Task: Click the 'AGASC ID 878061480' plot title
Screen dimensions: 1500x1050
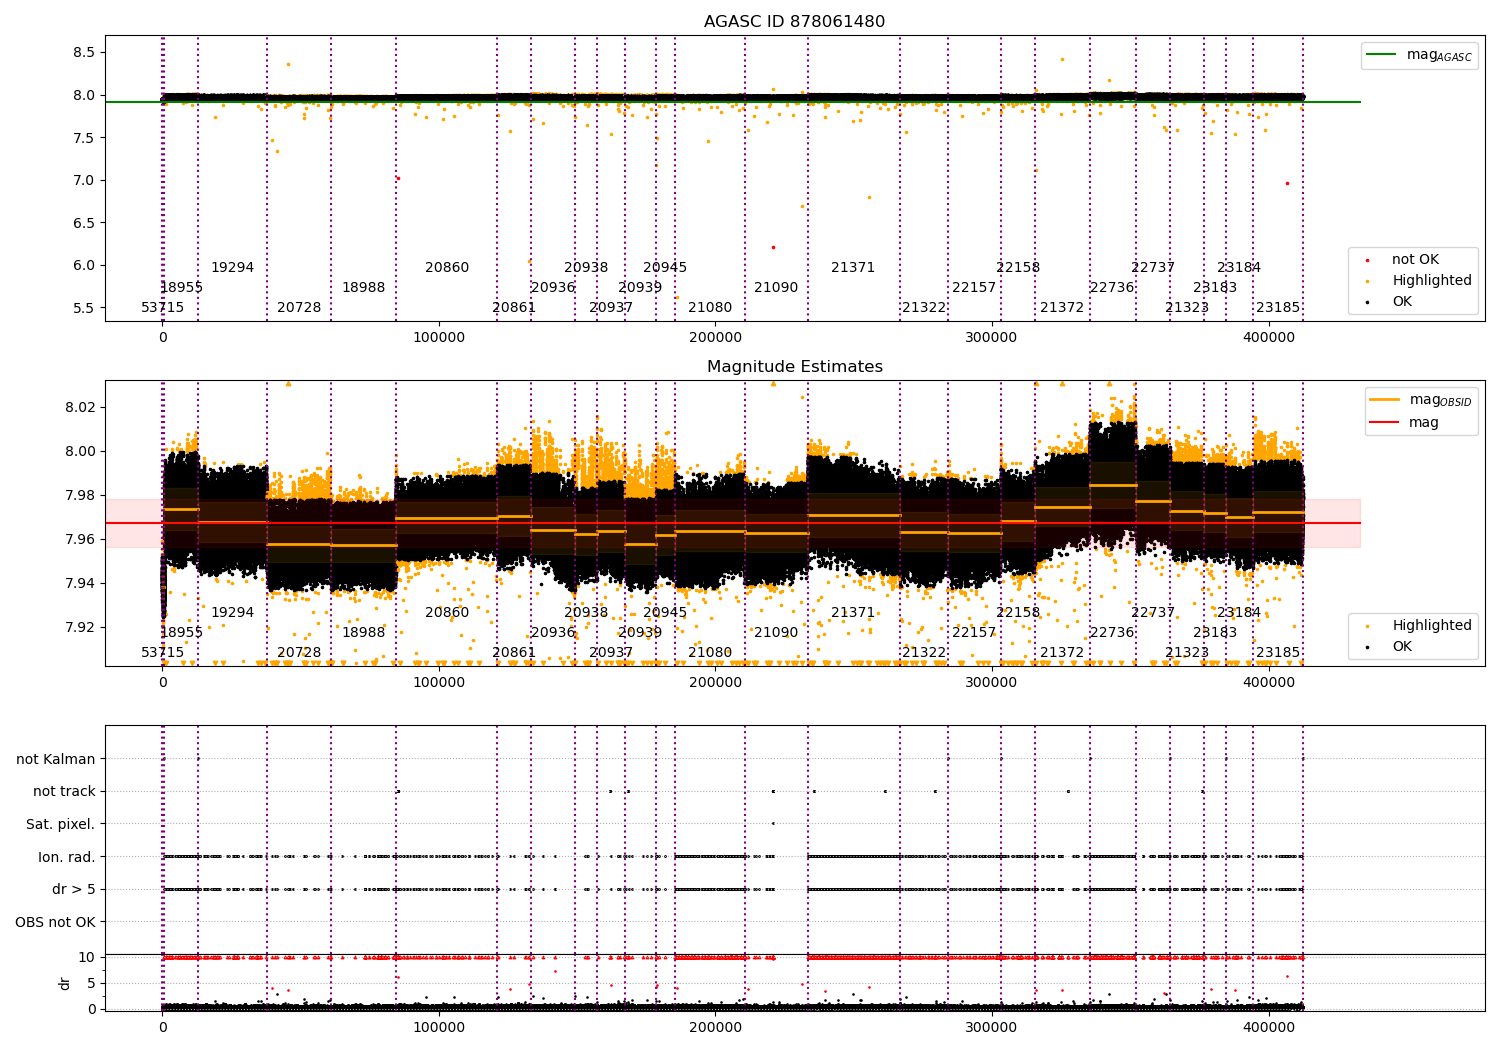Action: pos(794,22)
